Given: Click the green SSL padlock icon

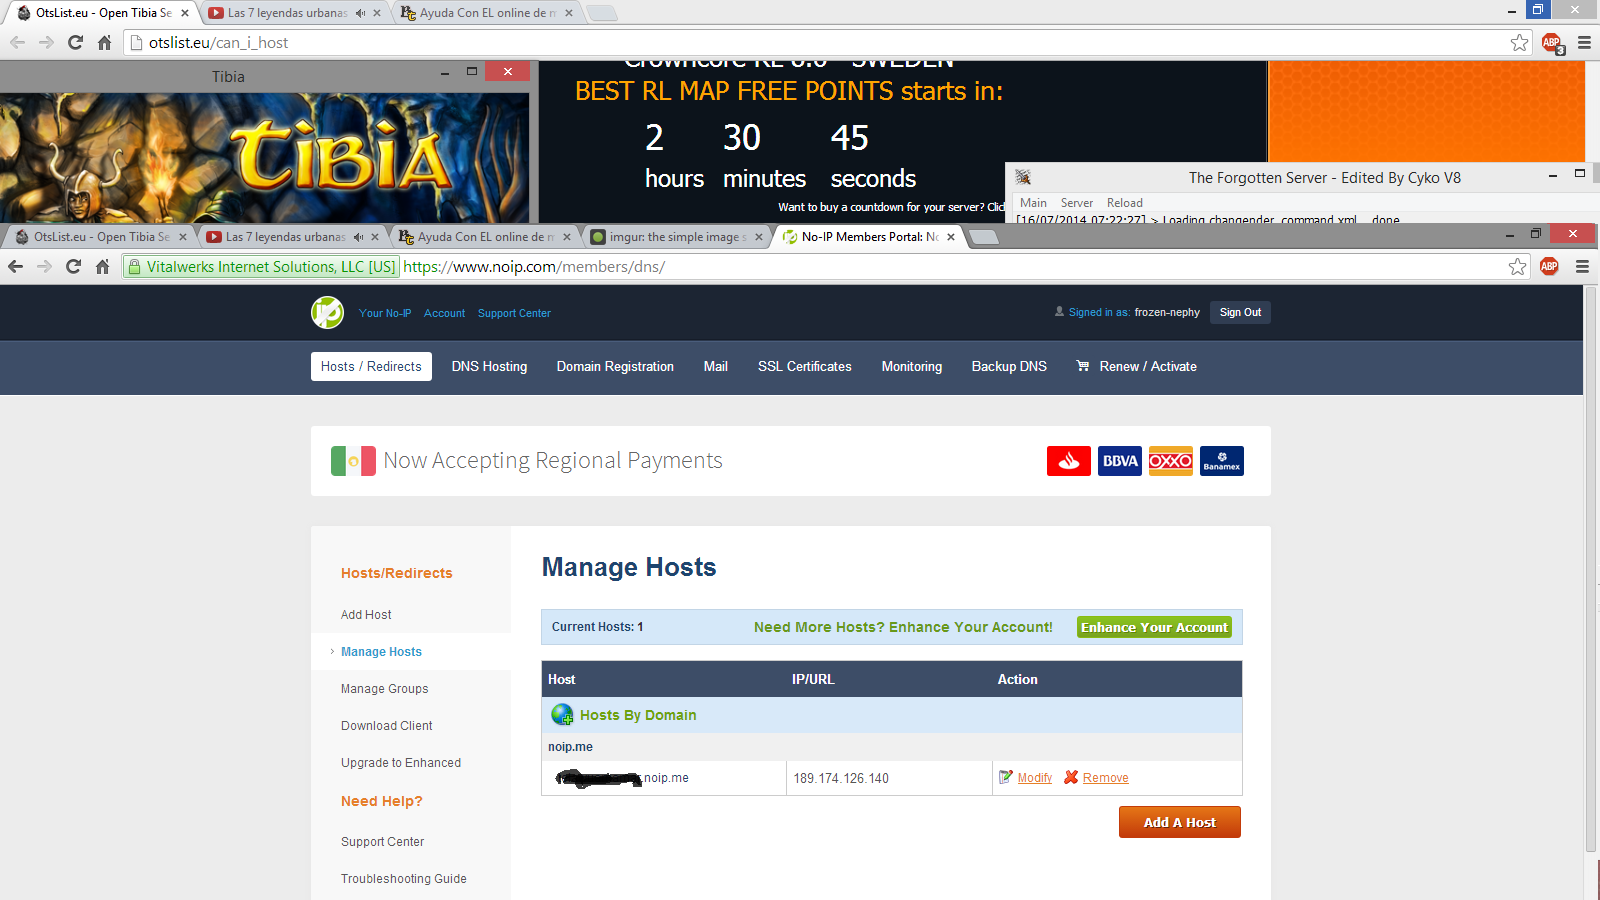Looking at the screenshot, I should click(x=134, y=266).
